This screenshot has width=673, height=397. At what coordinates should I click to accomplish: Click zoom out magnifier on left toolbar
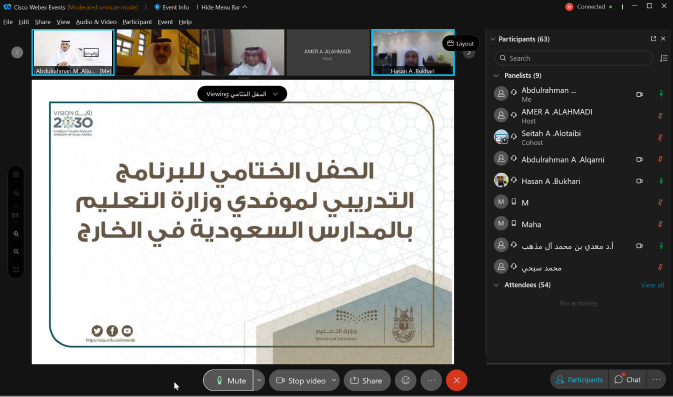(16, 252)
